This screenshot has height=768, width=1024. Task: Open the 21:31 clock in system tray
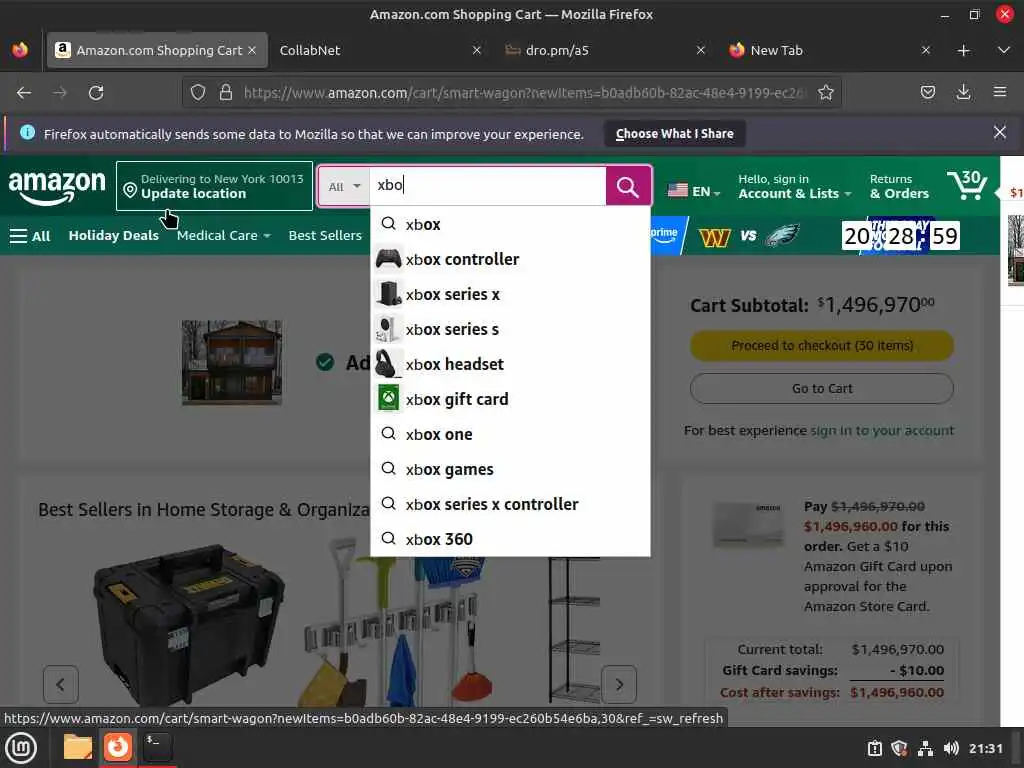[x=985, y=748]
